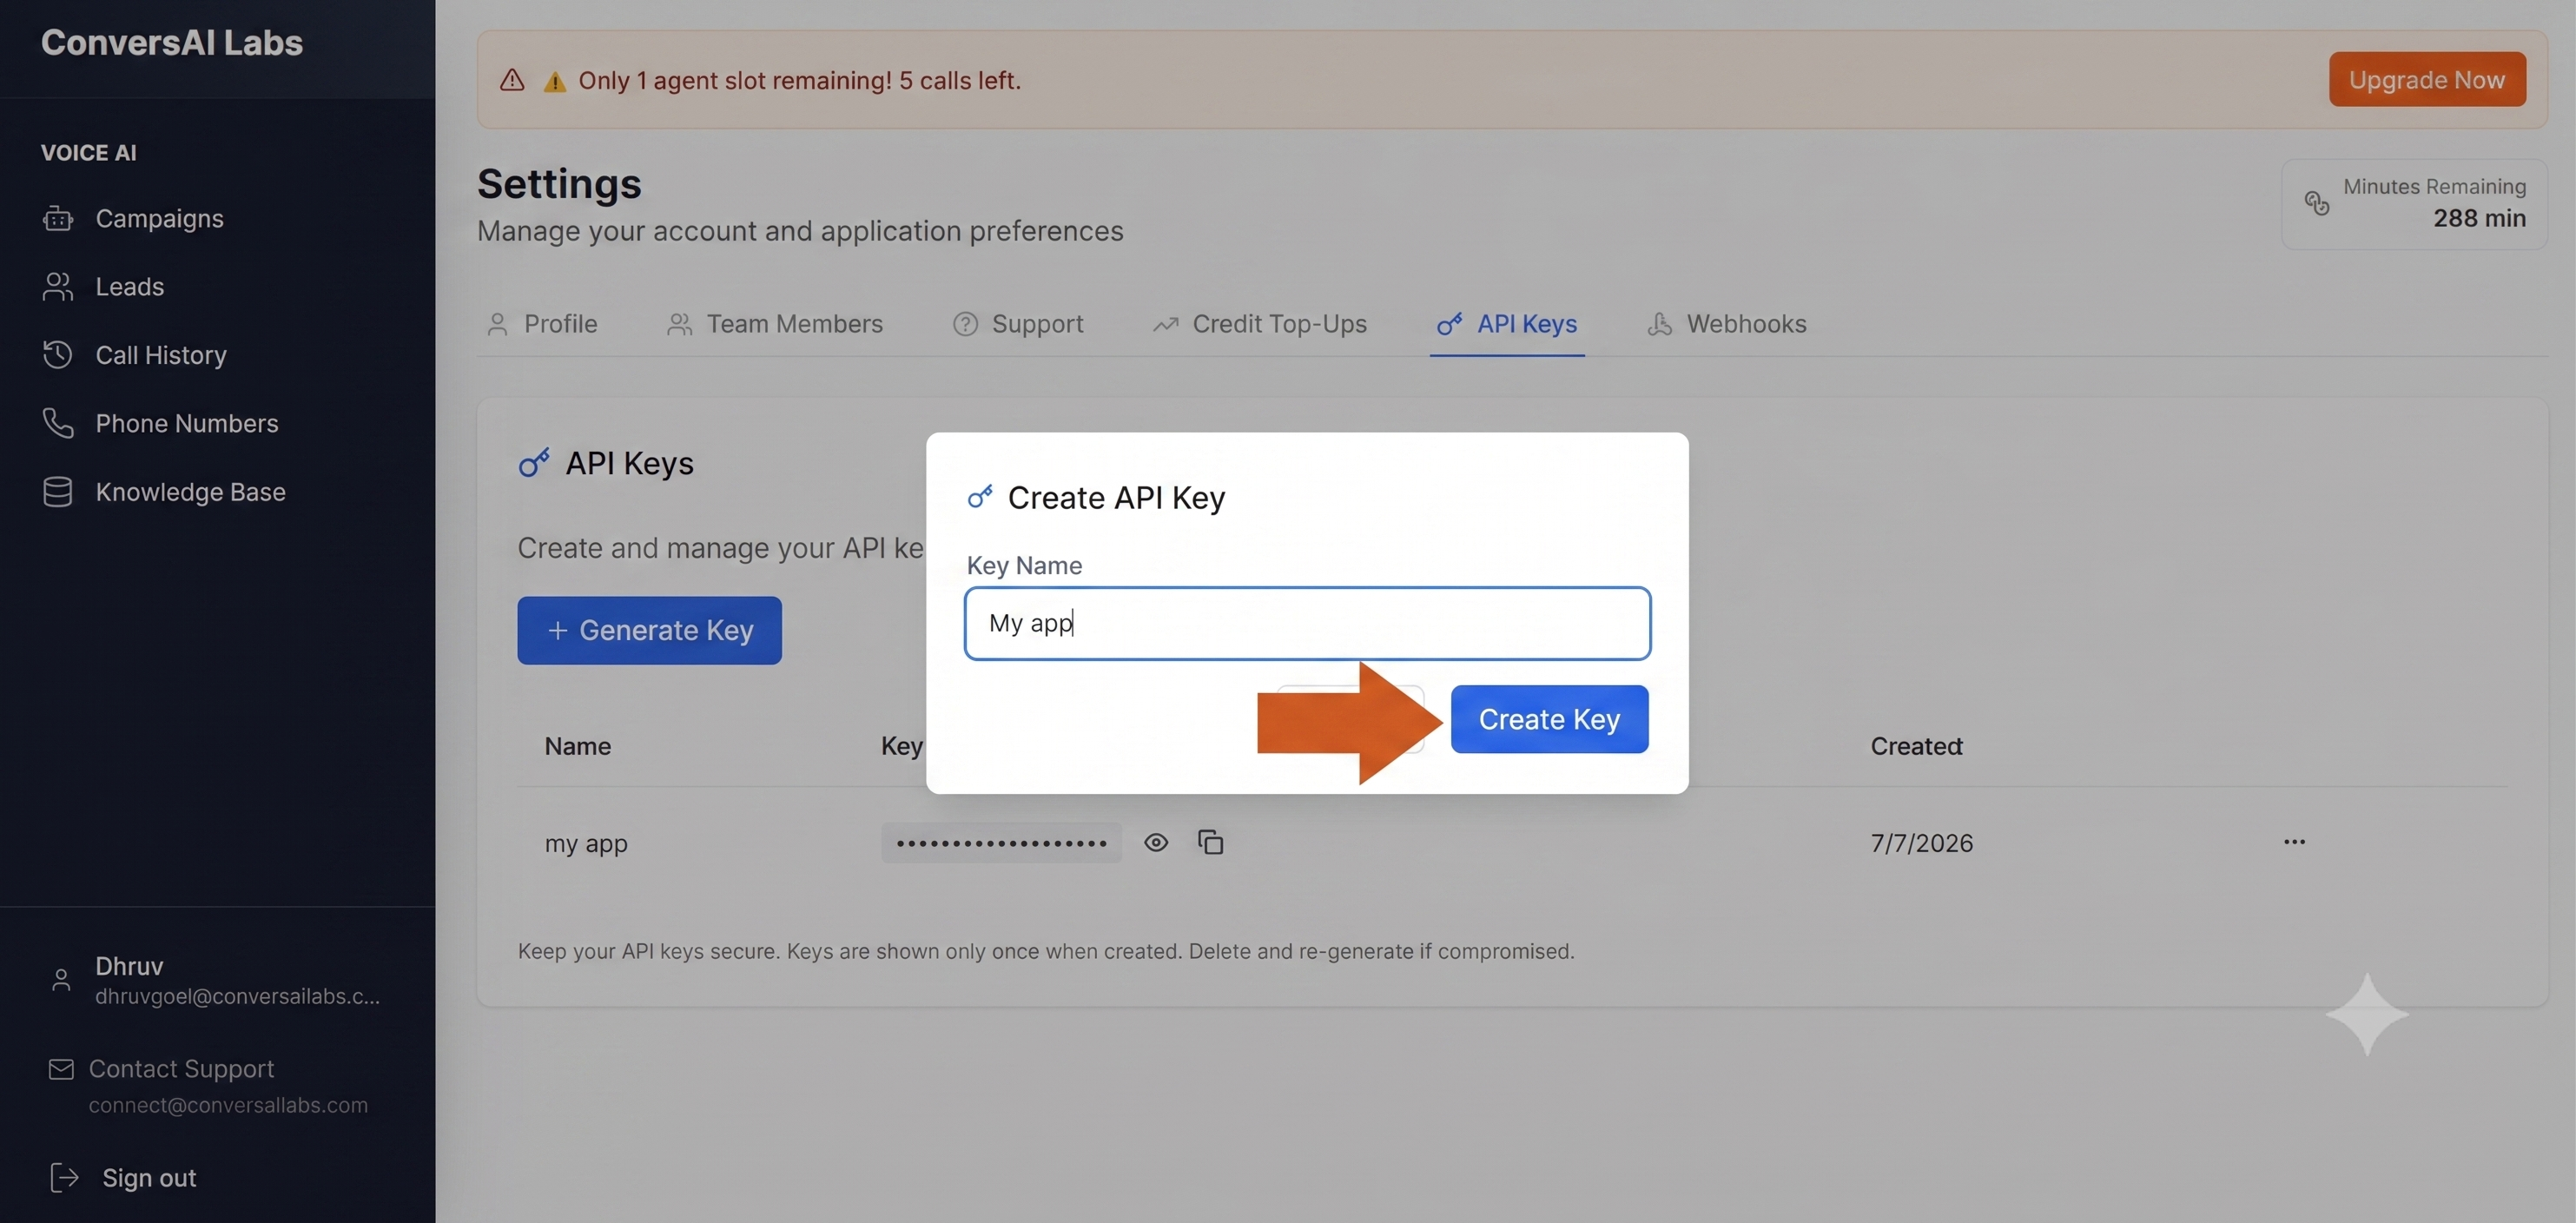Click the Dhruv user profile entry
Image resolution: width=2576 pixels, height=1223 pixels.
point(215,980)
